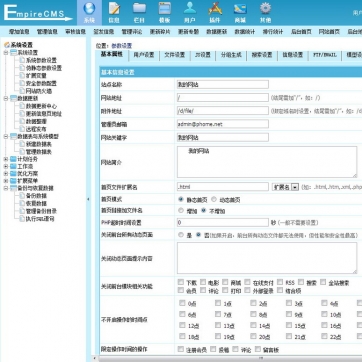Click the folder icon beside 扩展菜单

tap(13, 181)
